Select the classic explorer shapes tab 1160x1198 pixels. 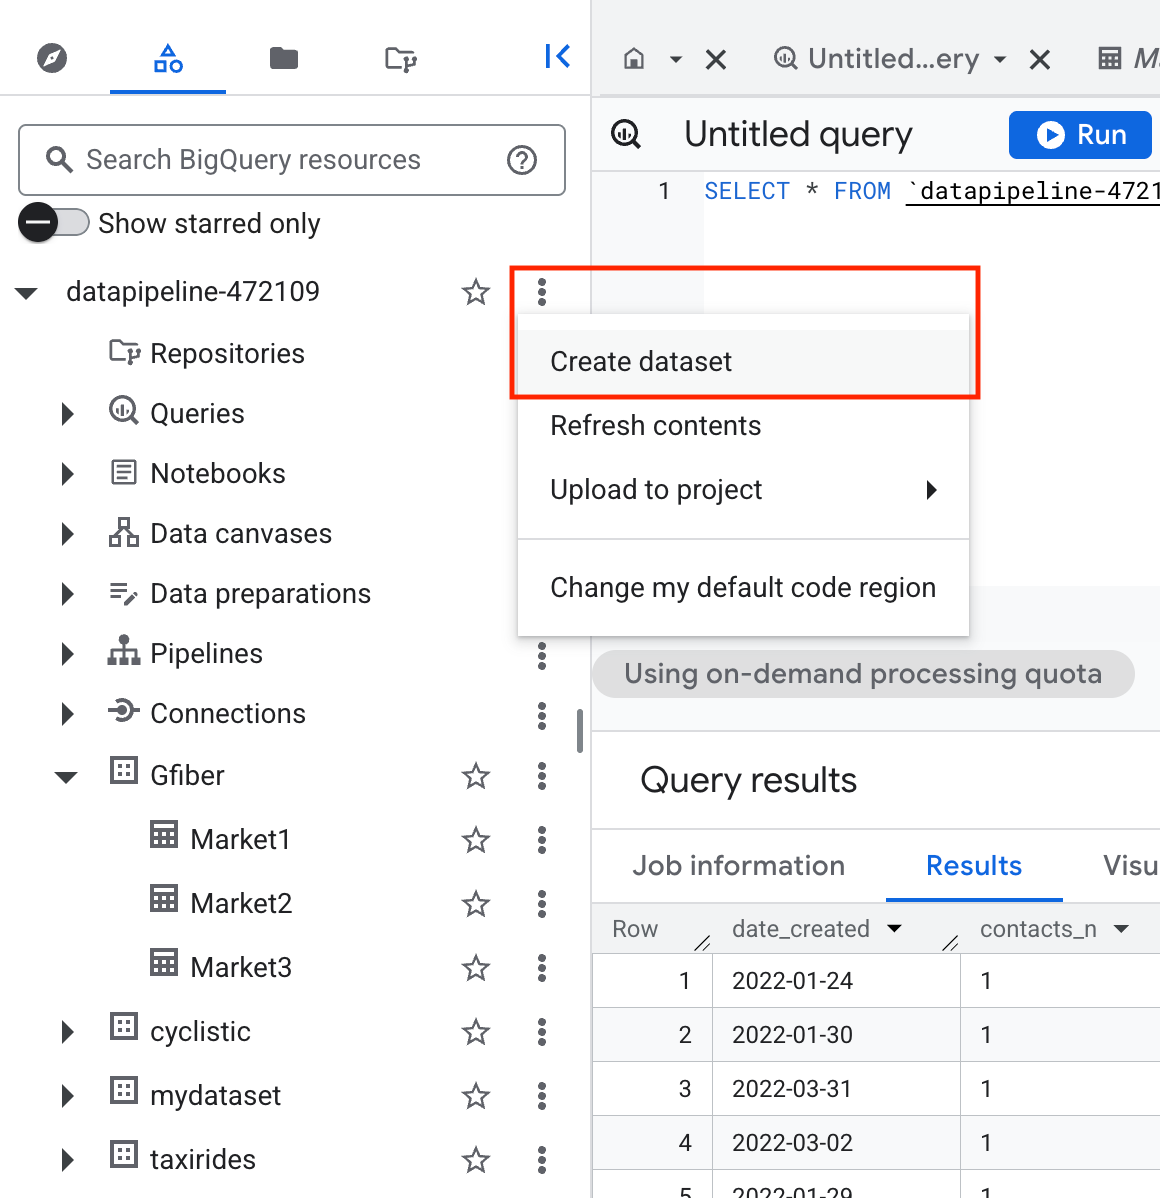coord(168,58)
